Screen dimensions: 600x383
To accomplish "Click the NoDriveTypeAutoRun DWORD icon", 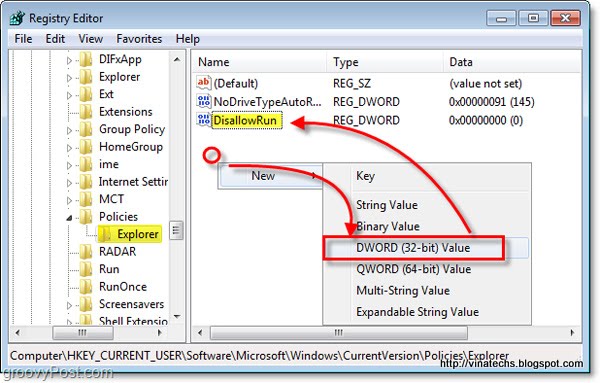I will (204, 101).
